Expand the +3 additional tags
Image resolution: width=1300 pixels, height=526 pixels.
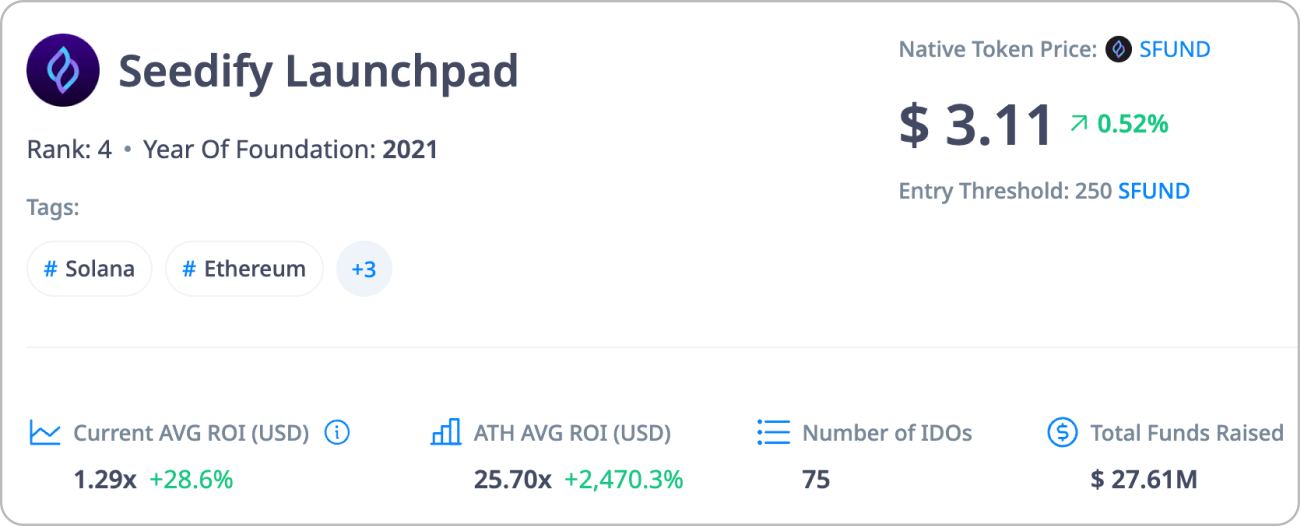(364, 269)
